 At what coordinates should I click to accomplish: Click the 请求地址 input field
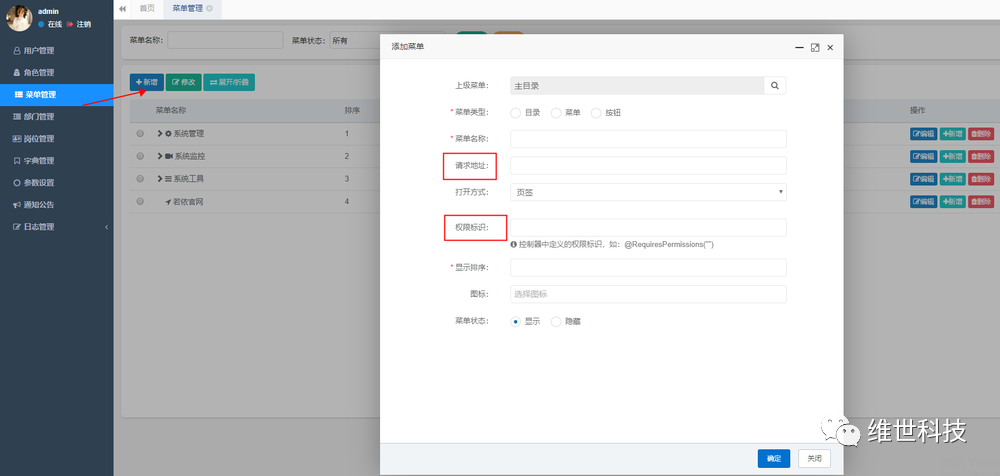pos(648,165)
